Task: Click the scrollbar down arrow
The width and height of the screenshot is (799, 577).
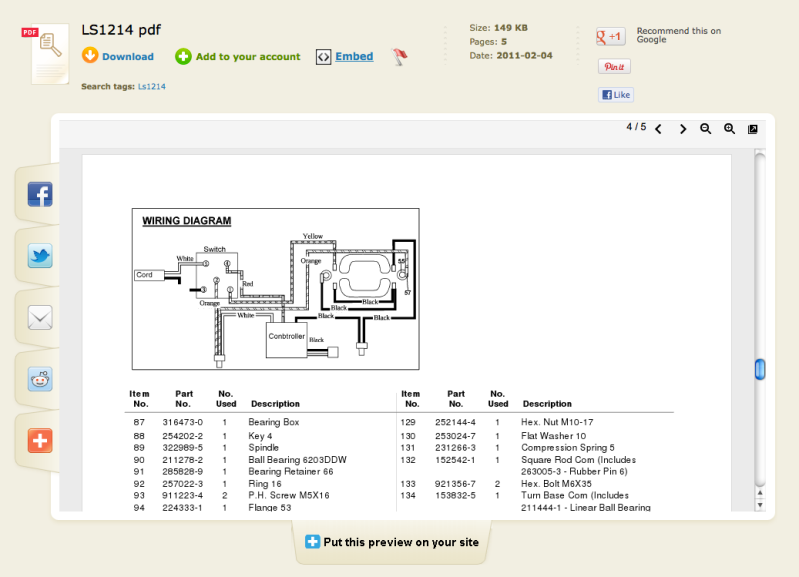Action: [x=760, y=505]
